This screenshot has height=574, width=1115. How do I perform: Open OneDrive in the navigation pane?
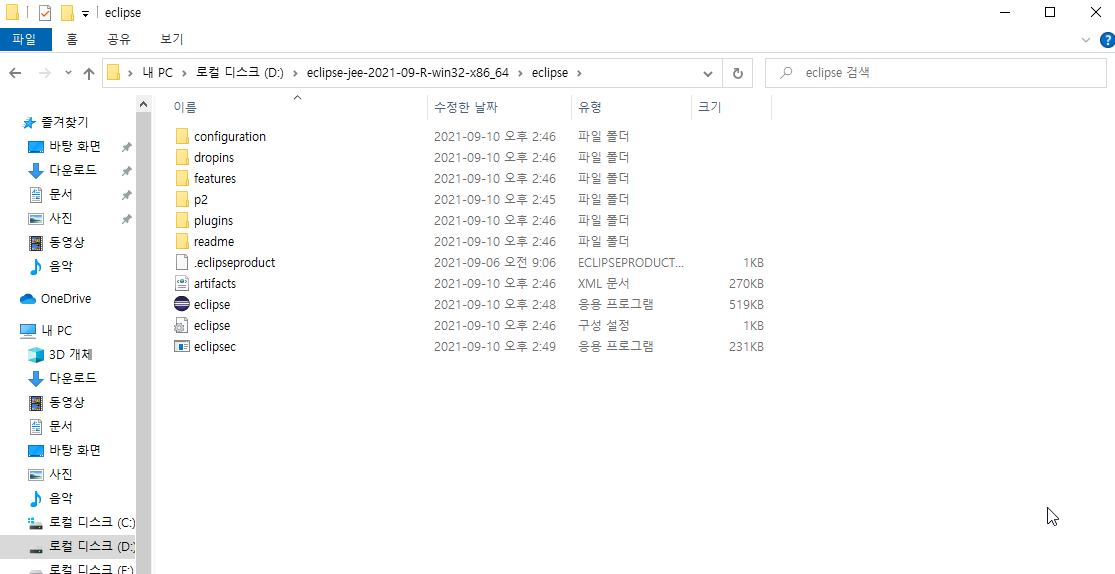[x=55, y=299]
